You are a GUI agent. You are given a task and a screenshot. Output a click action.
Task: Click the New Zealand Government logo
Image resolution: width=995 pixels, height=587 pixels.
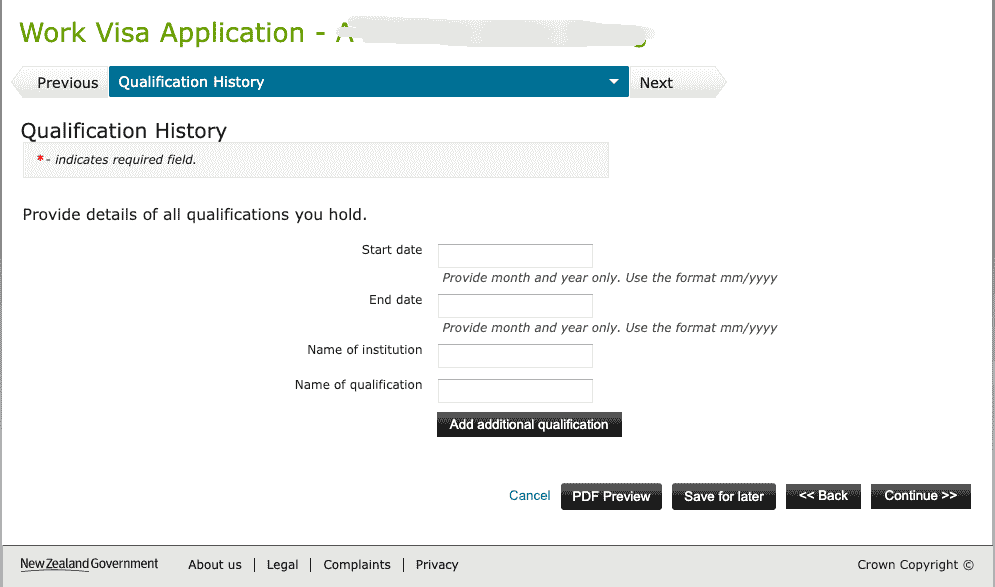point(89,564)
